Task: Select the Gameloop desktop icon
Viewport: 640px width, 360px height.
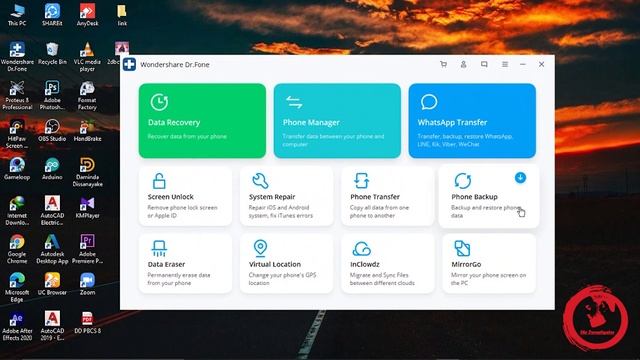Action: [x=17, y=169]
